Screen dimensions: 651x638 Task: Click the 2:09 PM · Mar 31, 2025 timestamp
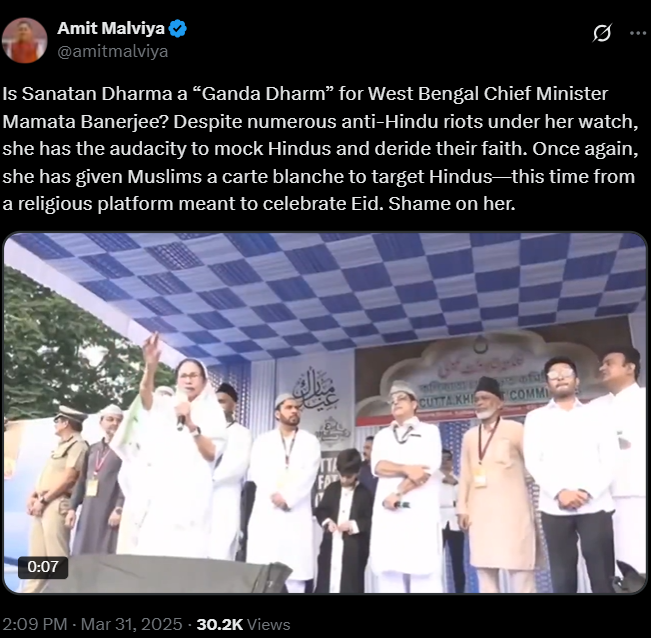click(x=92, y=624)
